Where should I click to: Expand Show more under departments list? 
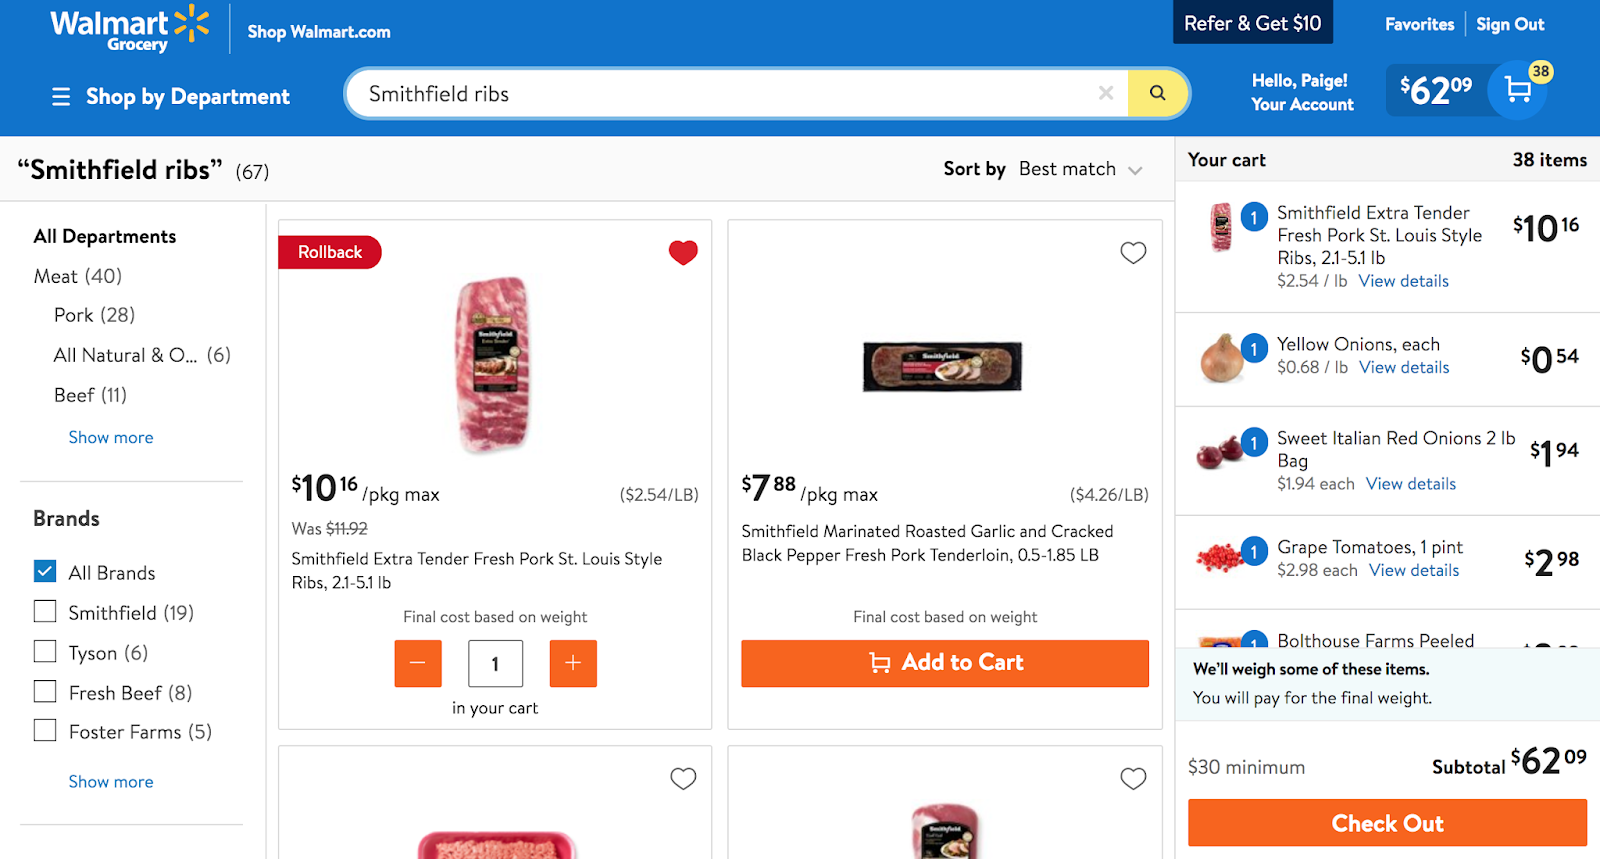tap(111, 437)
